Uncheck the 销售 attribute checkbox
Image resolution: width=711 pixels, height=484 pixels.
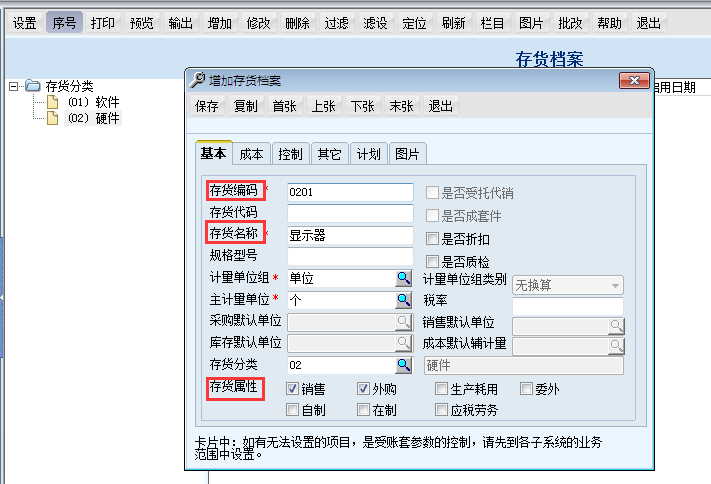[292, 388]
